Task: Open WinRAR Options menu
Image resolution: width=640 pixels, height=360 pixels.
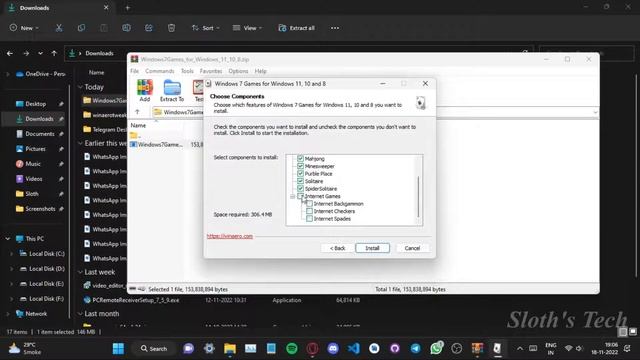Action: (238, 71)
